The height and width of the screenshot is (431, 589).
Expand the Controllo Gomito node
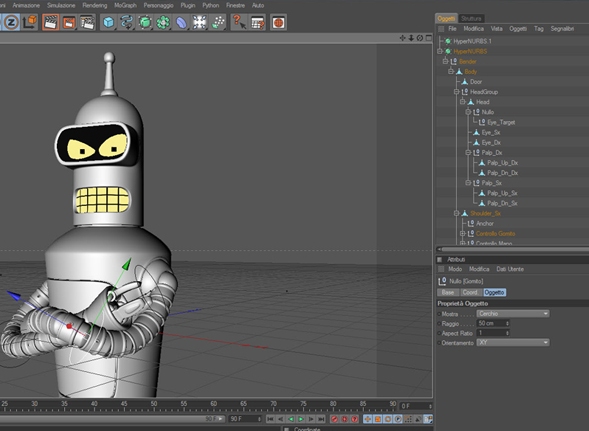point(463,234)
